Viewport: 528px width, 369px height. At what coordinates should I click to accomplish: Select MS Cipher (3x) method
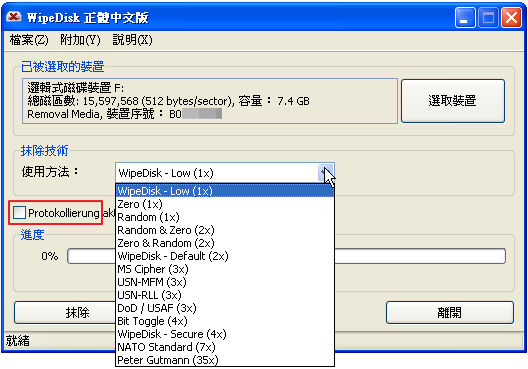(x=225, y=269)
